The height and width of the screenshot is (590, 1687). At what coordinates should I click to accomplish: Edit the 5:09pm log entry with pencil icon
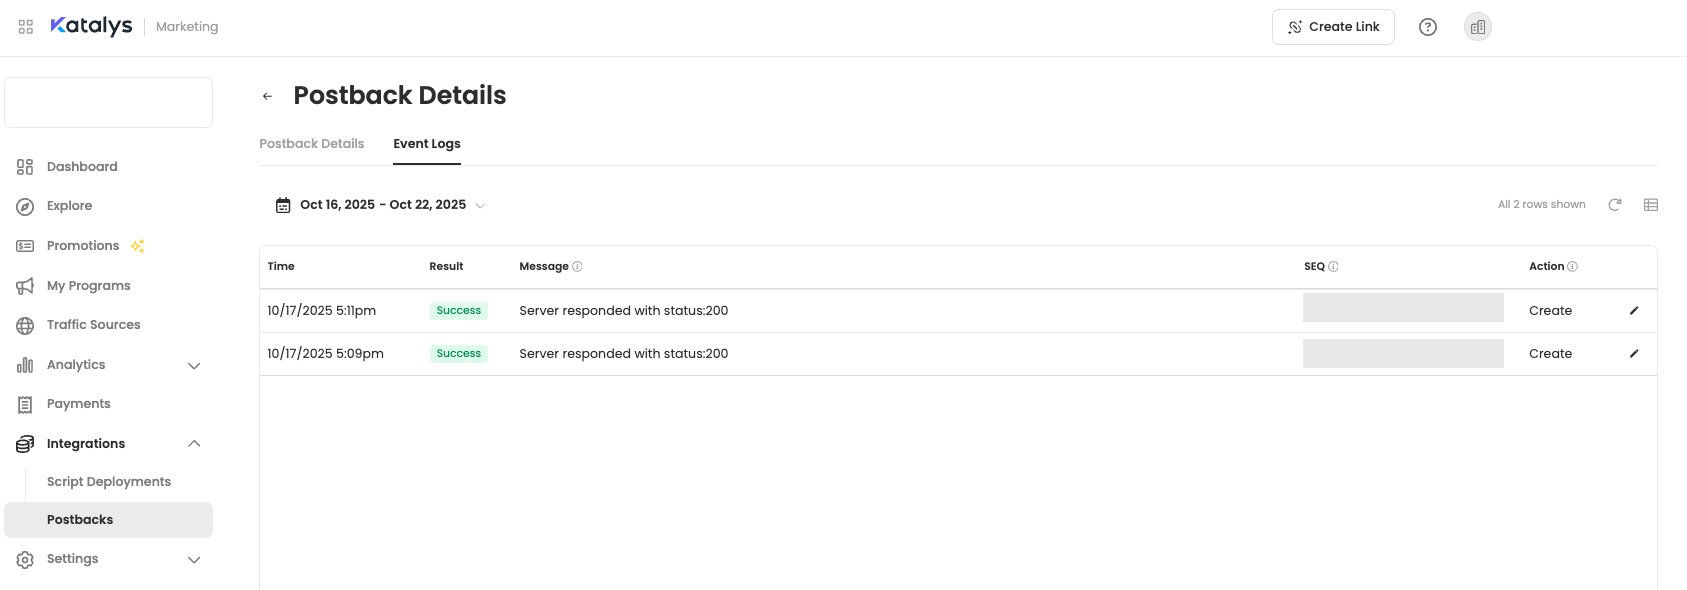(x=1634, y=353)
